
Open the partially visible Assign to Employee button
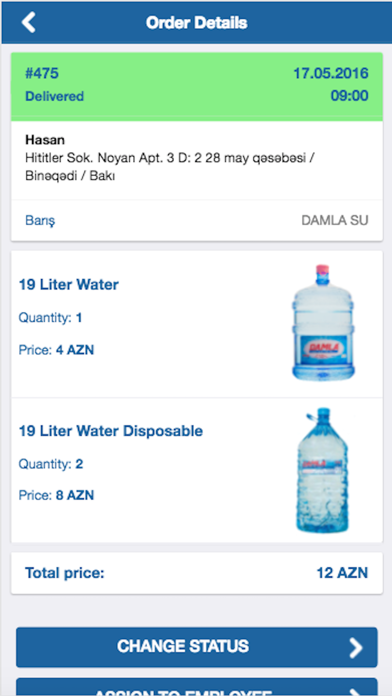[197, 687]
